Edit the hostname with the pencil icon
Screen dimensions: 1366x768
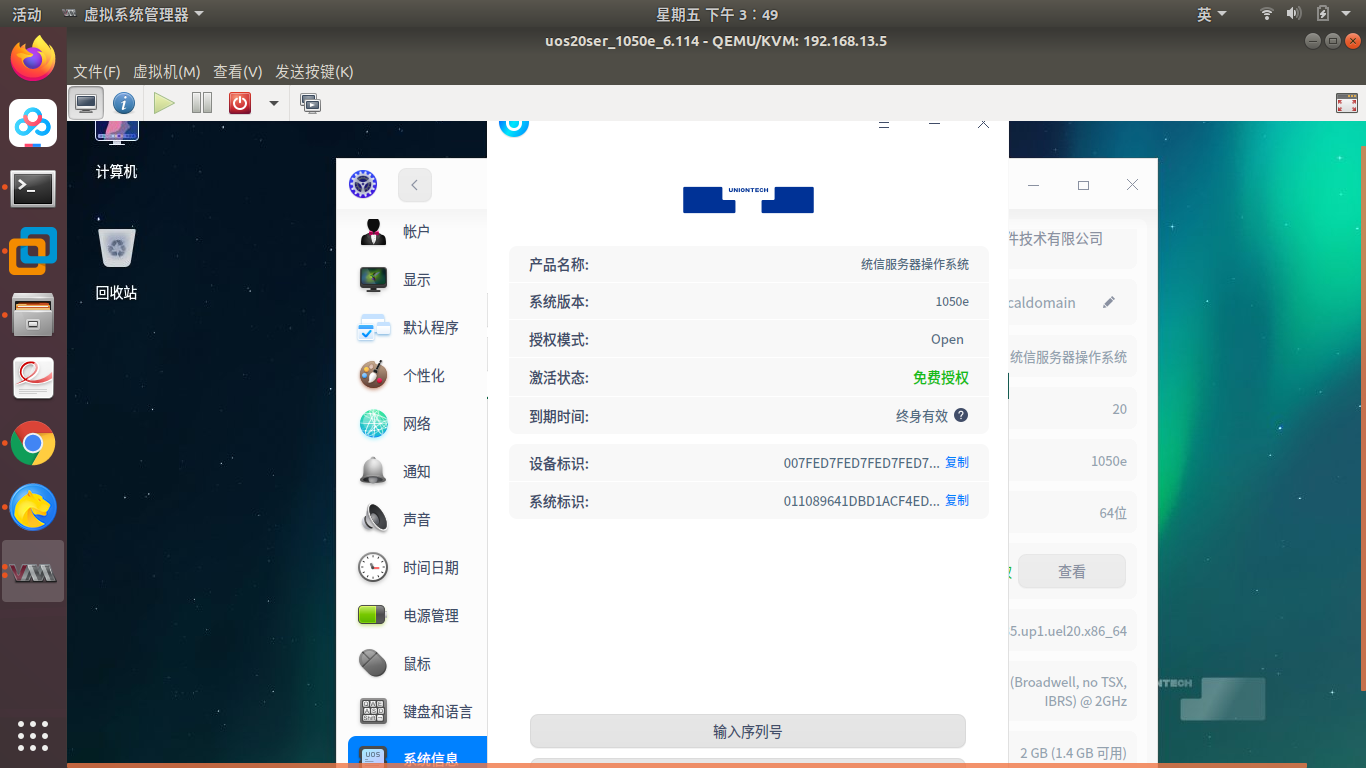[x=1109, y=303]
